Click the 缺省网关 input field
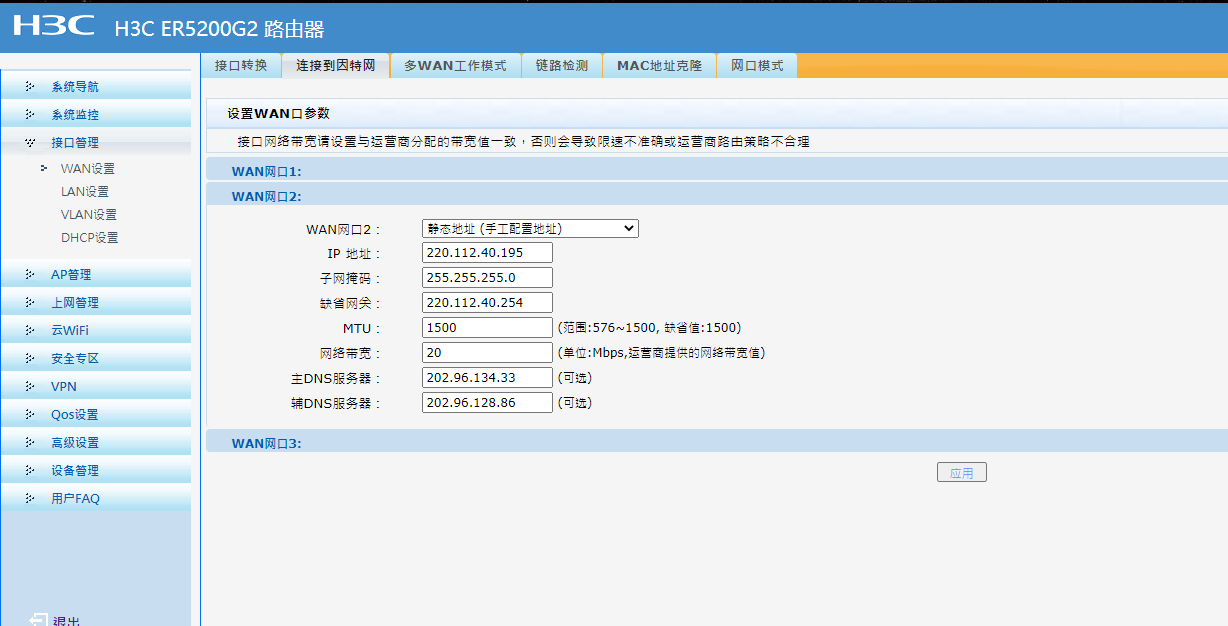 pos(487,303)
